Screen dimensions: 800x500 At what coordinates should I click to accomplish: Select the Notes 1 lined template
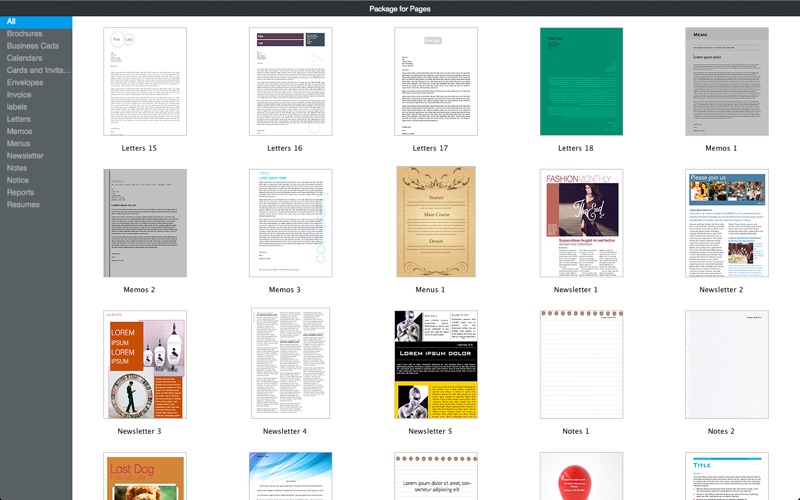tap(581, 364)
